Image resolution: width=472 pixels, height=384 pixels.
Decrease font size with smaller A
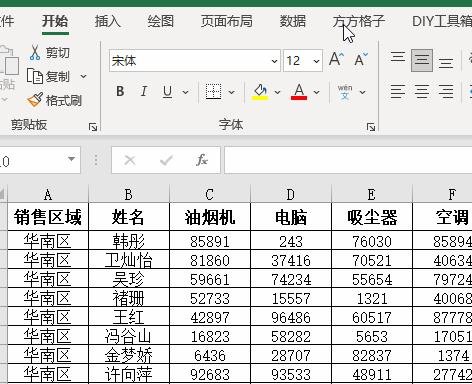pyautogui.click(x=361, y=59)
